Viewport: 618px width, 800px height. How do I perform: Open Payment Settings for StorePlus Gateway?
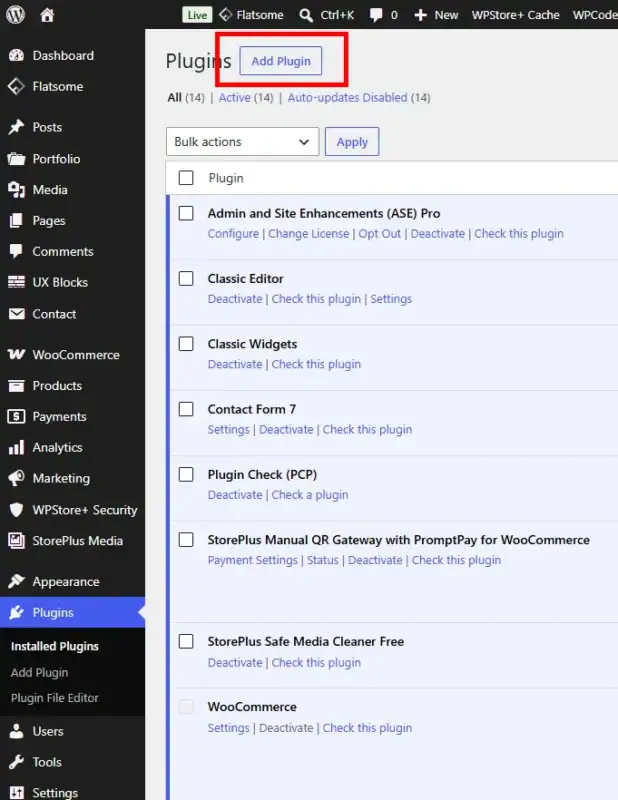[x=253, y=560]
